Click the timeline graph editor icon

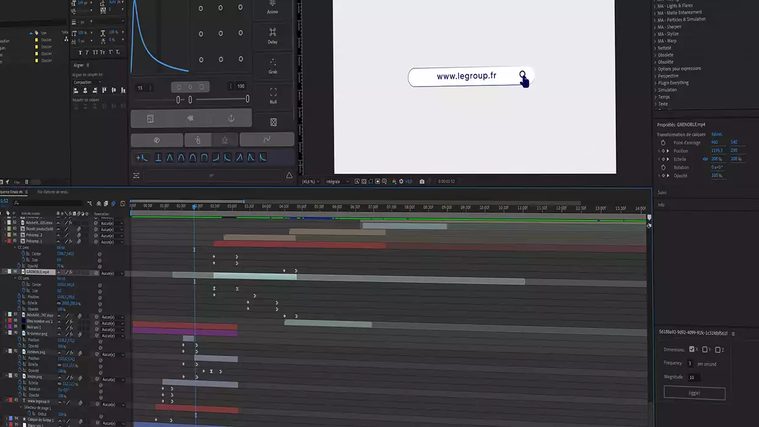[122, 204]
